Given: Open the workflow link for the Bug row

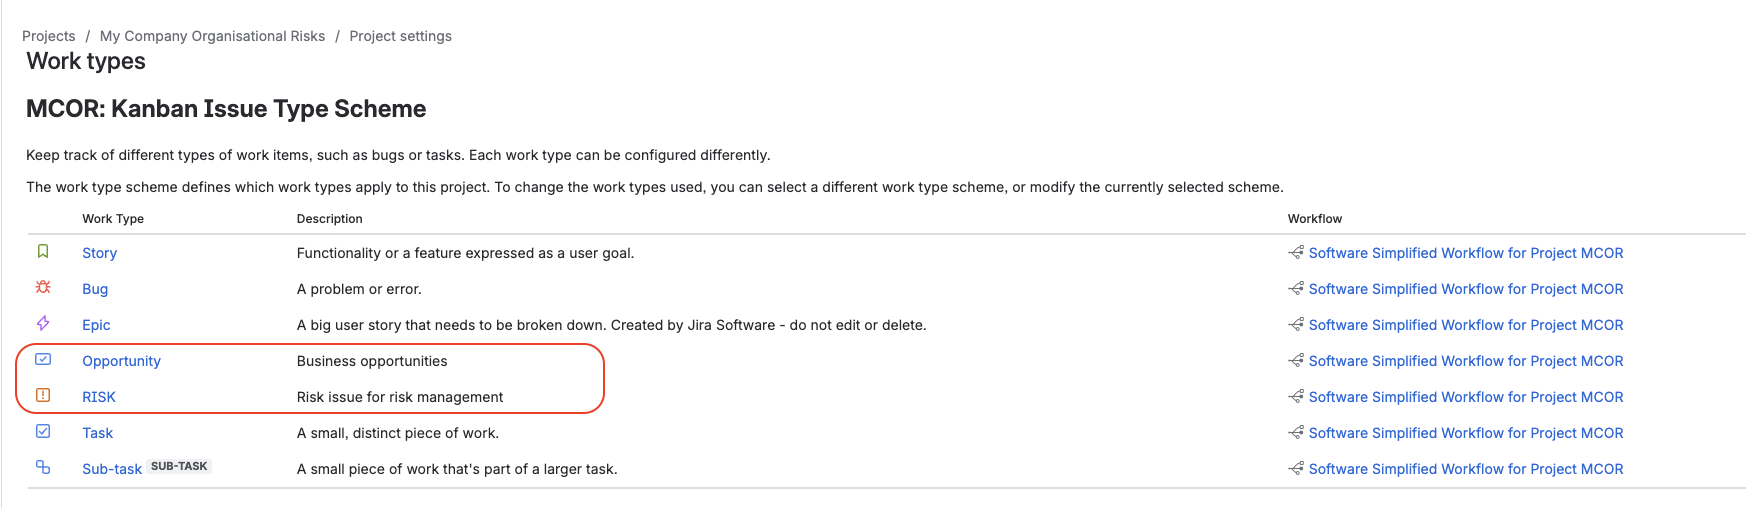Looking at the screenshot, I should [x=1466, y=289].
